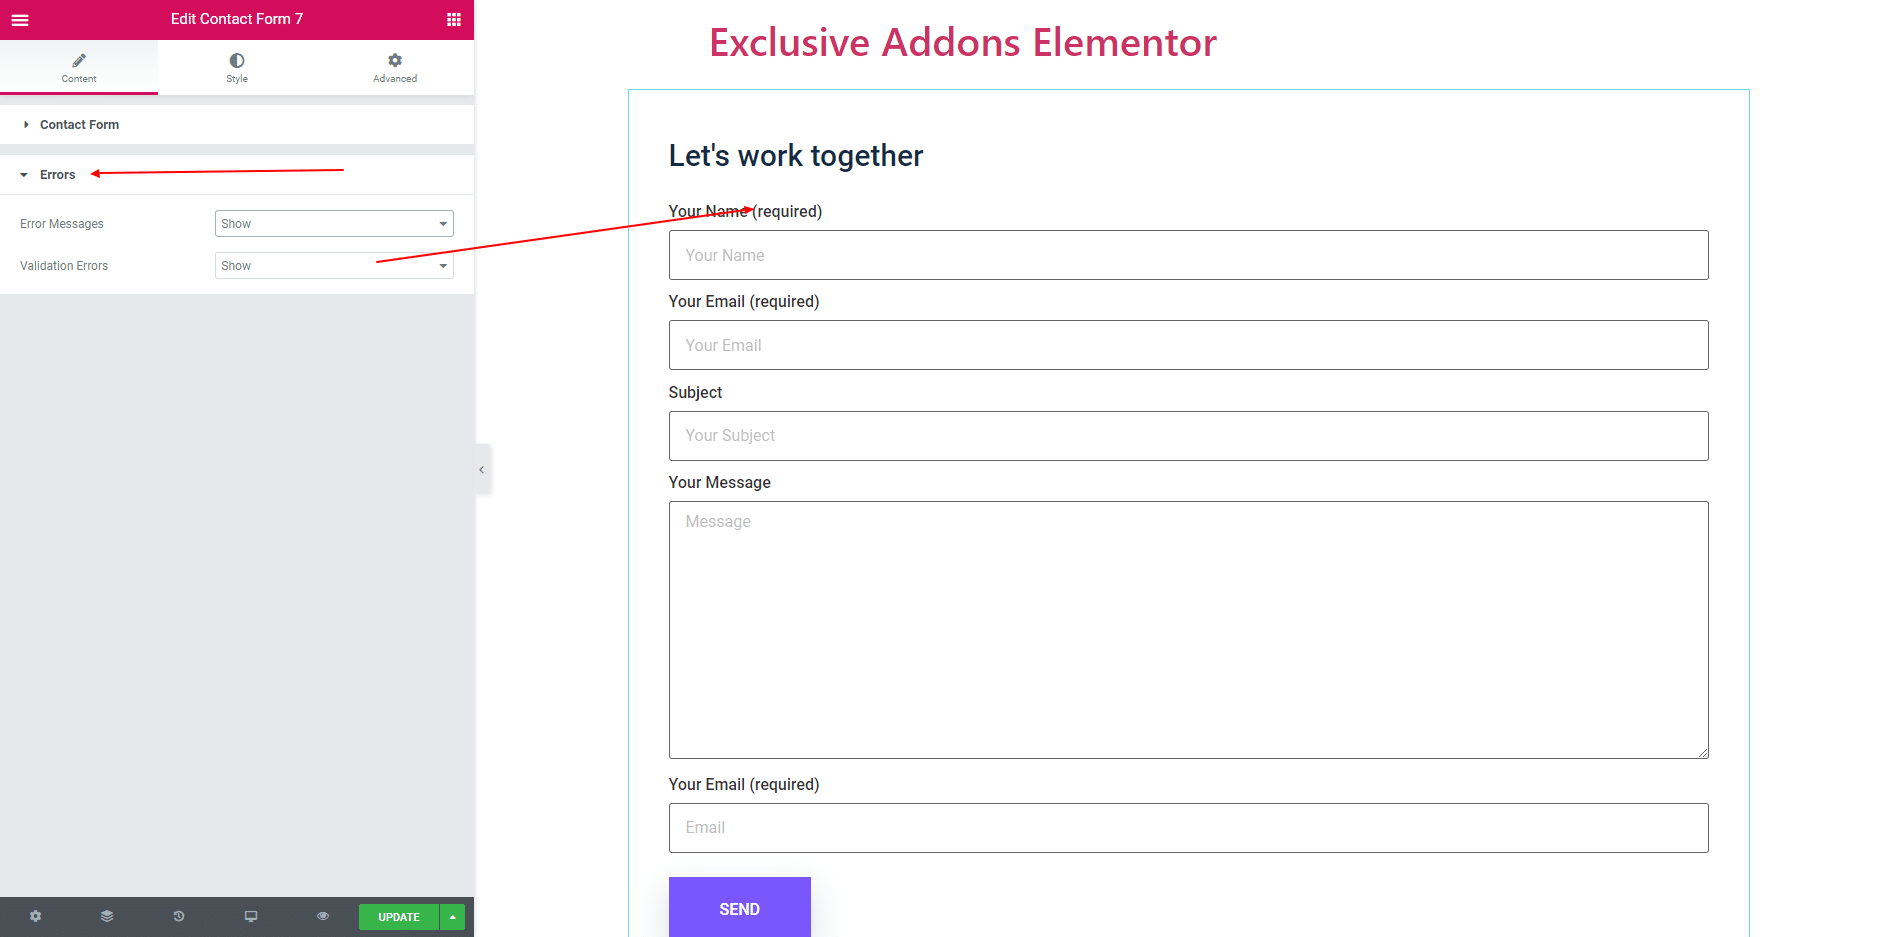Collapse the editor panel with arrow handle
Image resolution: width=1903 pixels, height=937 pixels.
coord(482,470)
